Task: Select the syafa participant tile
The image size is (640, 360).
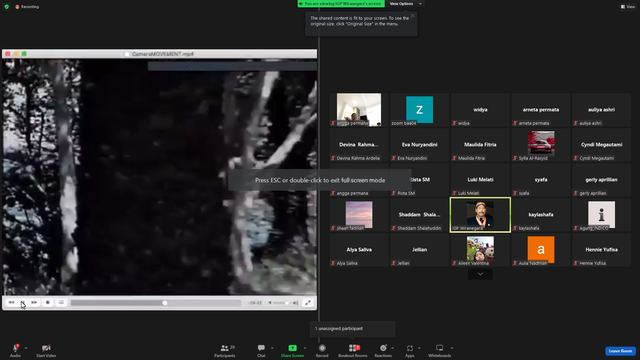Action: (x=541, y=180)
